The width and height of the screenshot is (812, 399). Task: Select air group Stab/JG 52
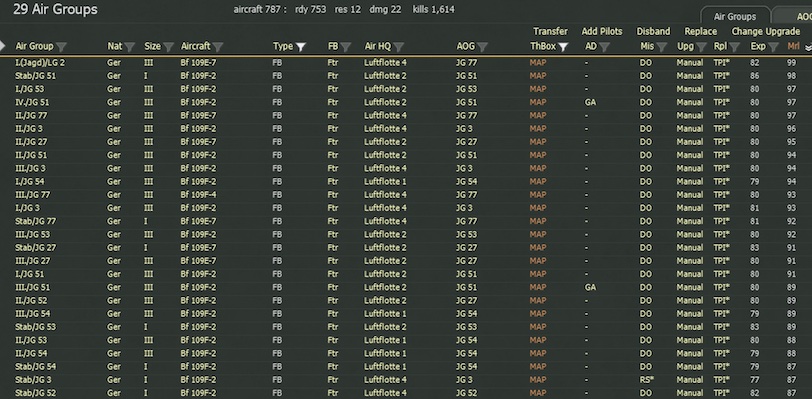point(36,393)
